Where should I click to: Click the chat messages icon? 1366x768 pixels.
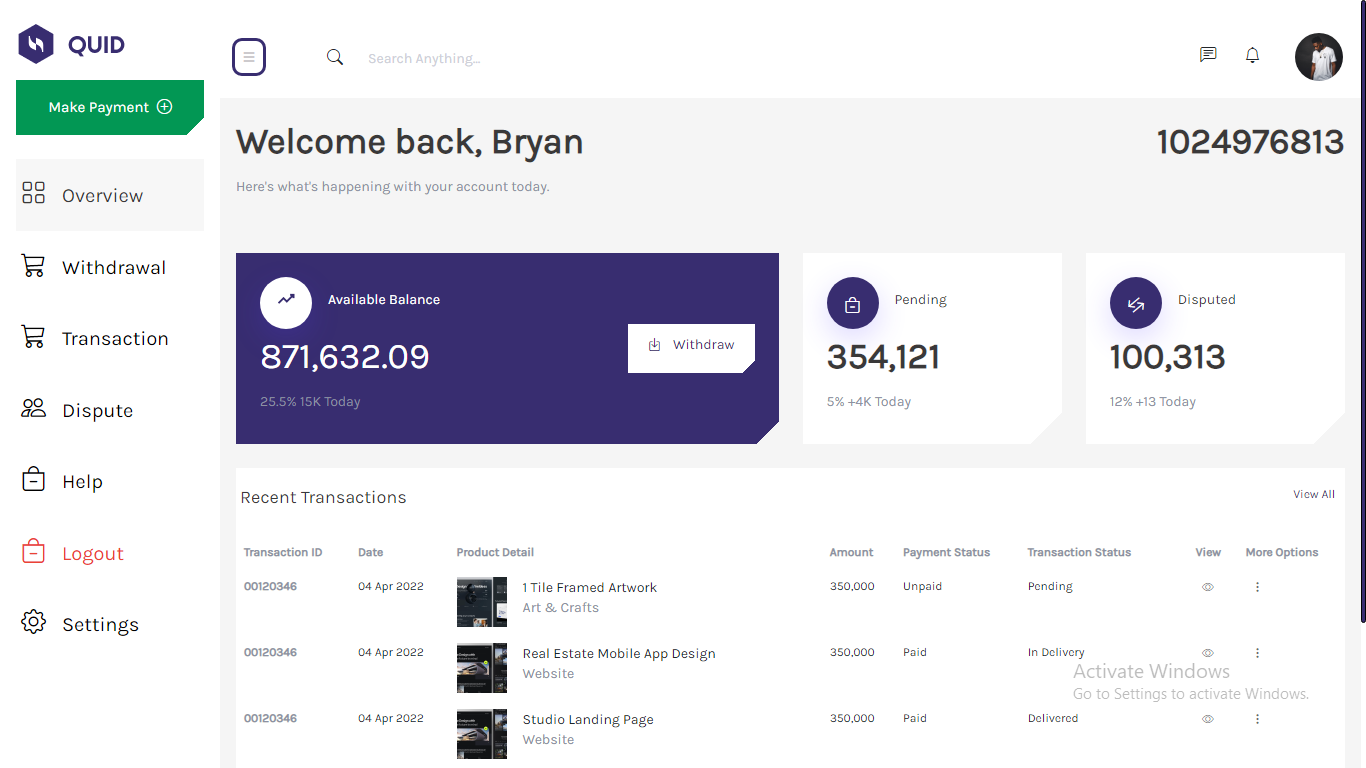(x=1208, y=55)
